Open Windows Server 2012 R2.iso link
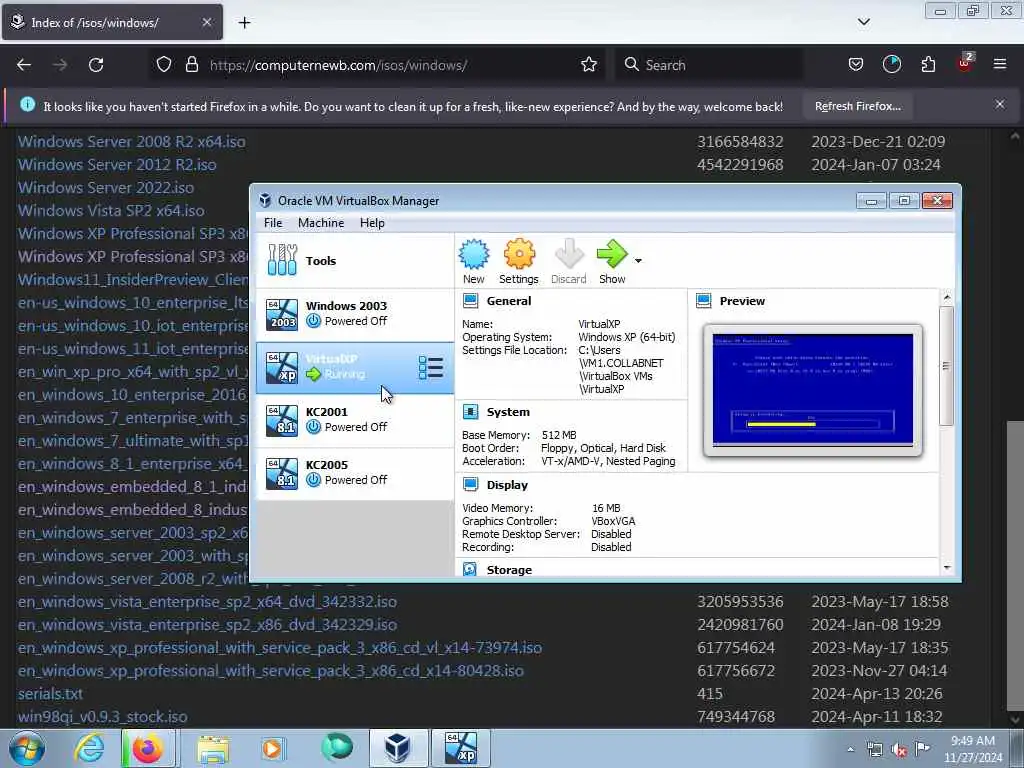 point(117,165)
